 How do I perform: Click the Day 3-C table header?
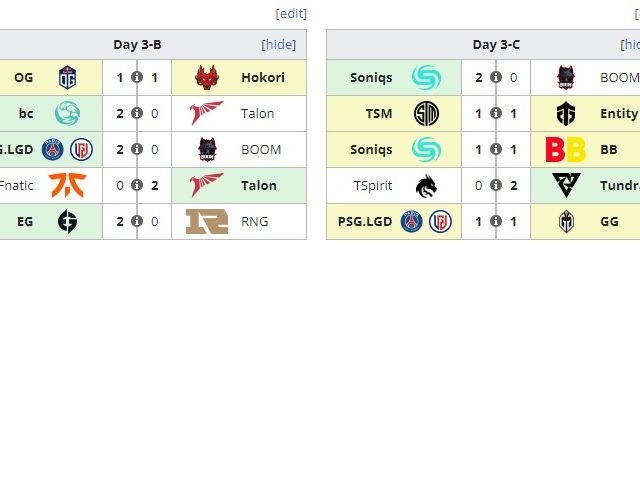point(496,45)
